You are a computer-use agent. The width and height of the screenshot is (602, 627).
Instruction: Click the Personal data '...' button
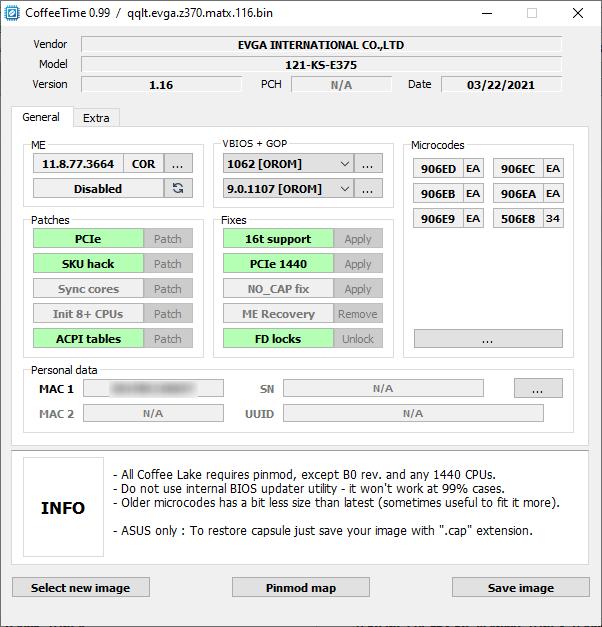coord(538,388)
